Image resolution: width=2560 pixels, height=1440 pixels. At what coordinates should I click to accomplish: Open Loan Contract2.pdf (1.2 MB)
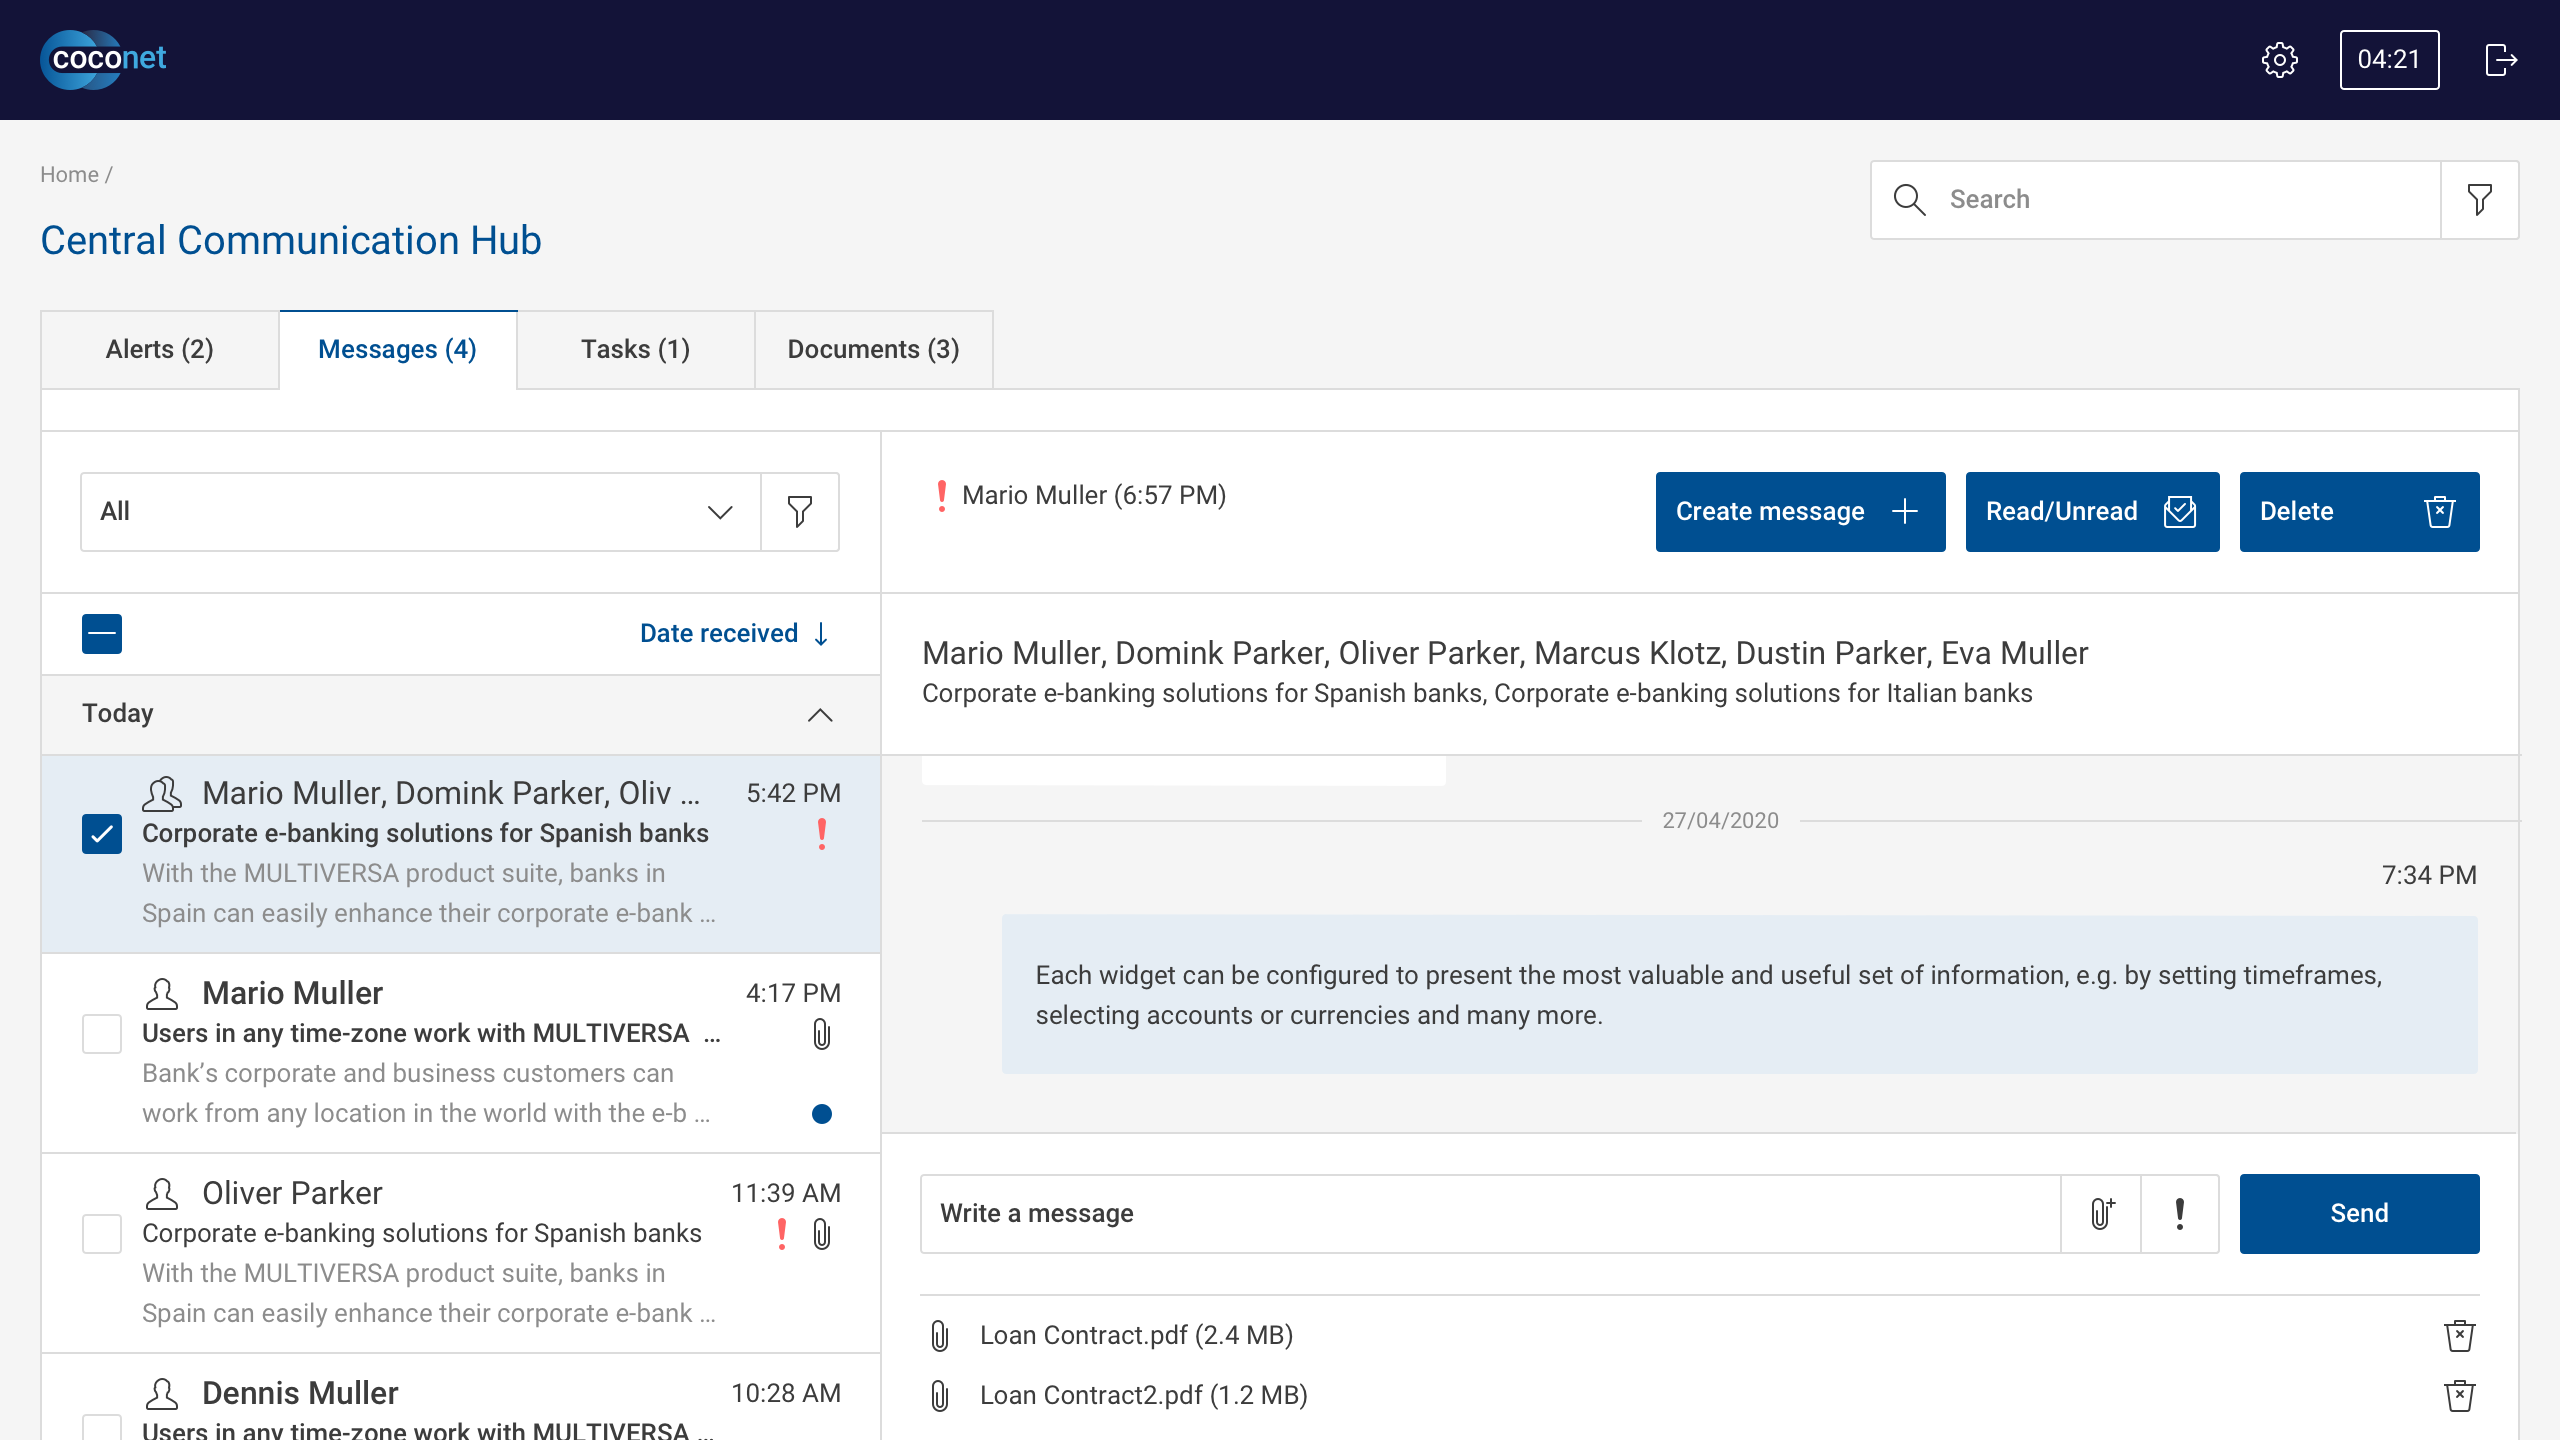(x=1144, y=1395)
